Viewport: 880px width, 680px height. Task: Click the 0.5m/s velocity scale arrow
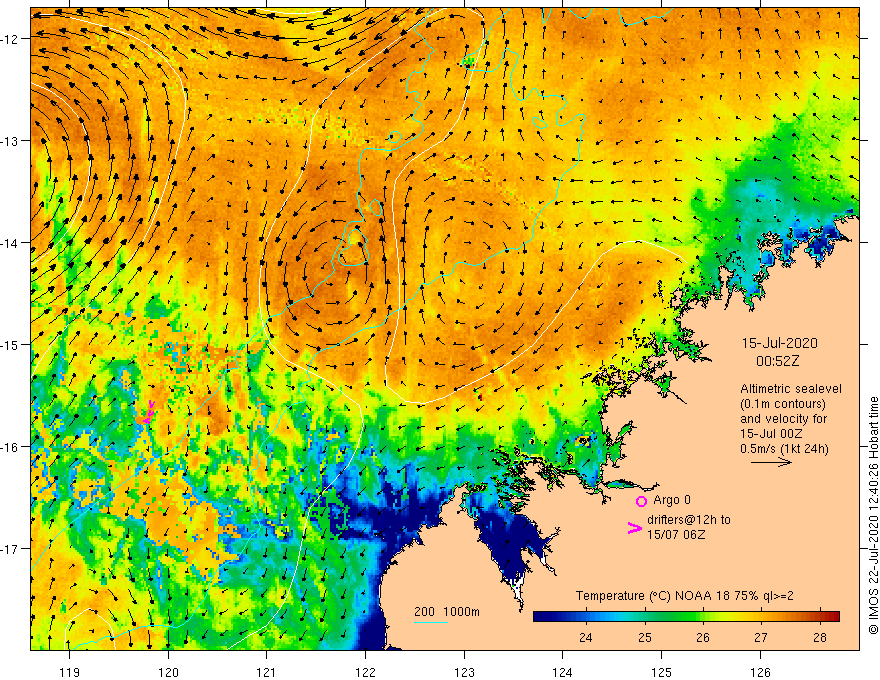coord(771,462)
